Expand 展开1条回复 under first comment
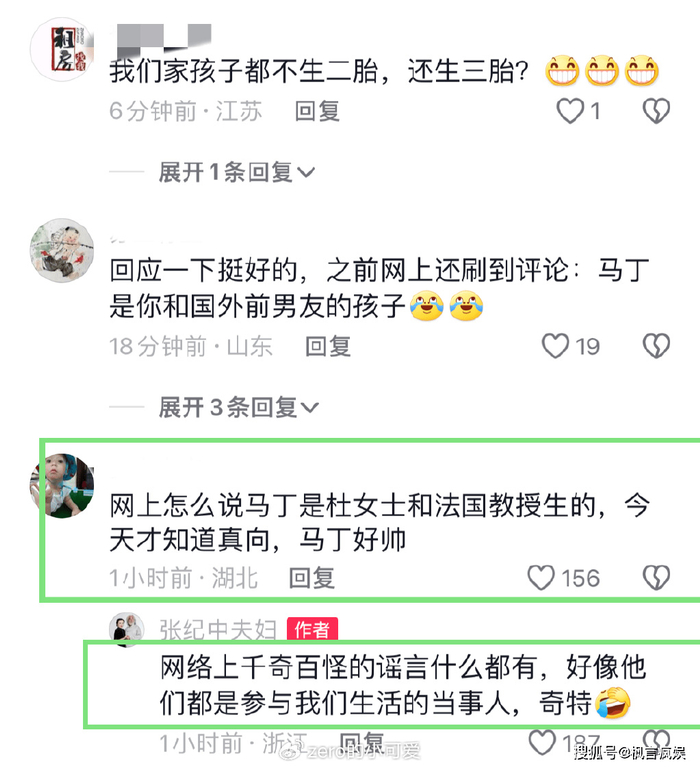Viewport: 700px width, 767px height. coord(237,172)
